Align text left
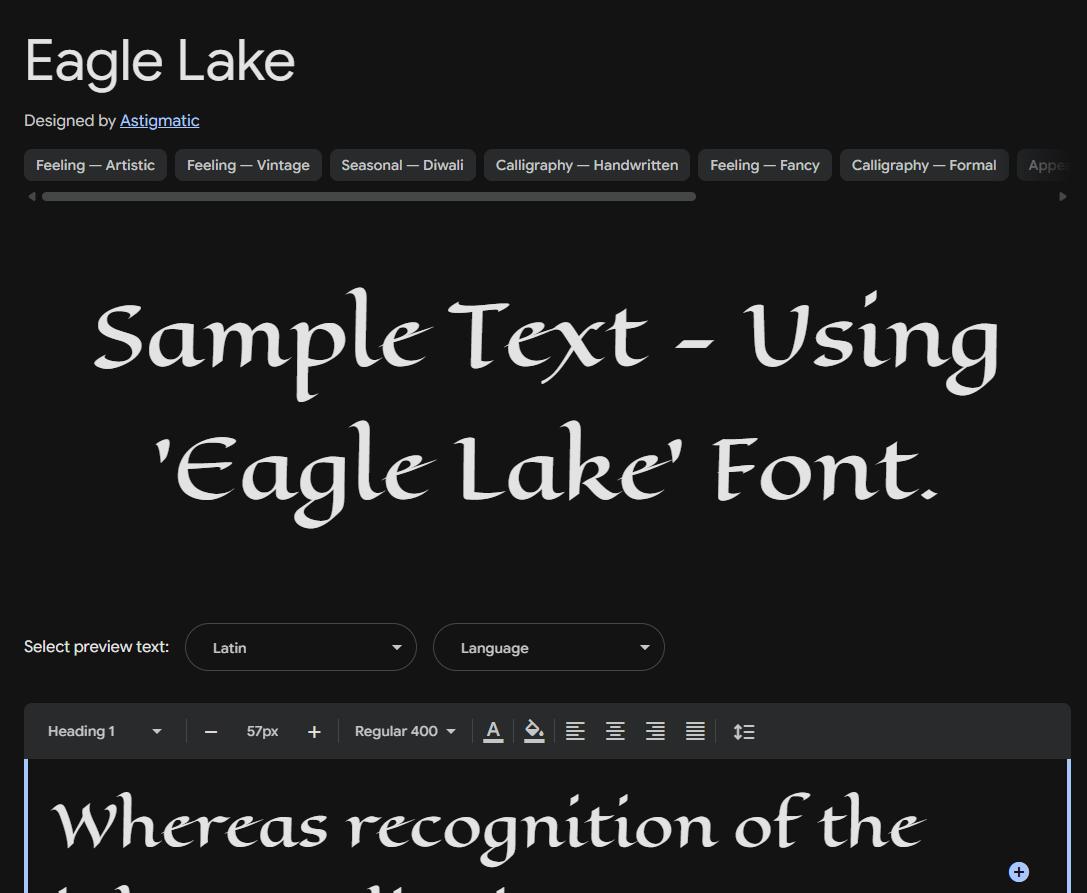Image resolution: width=1087 pixels, height=893 pixels. pos(575,731)
